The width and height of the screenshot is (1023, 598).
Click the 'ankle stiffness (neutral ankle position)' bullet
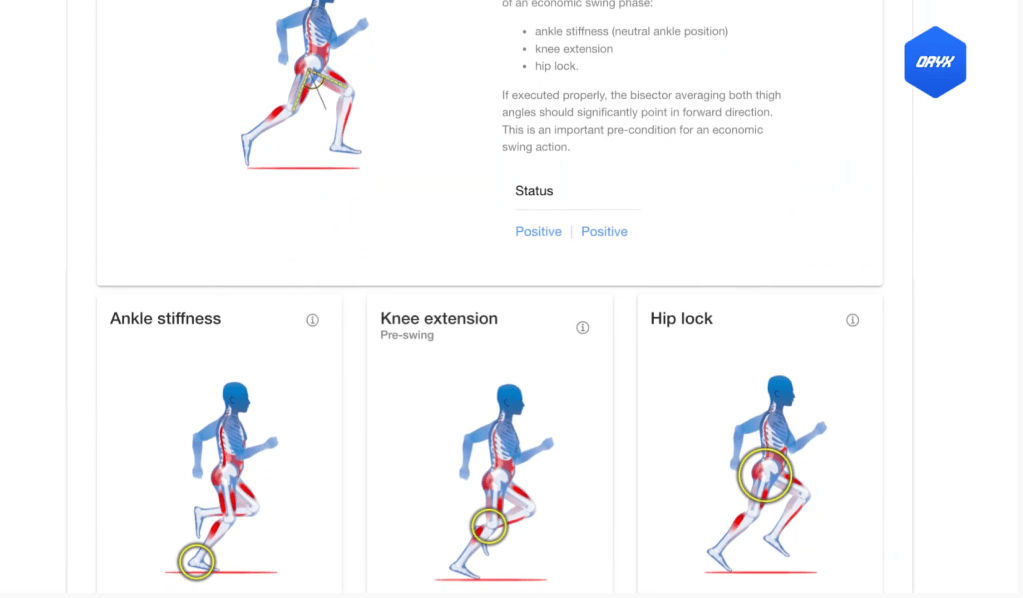(x=631, y=32)
